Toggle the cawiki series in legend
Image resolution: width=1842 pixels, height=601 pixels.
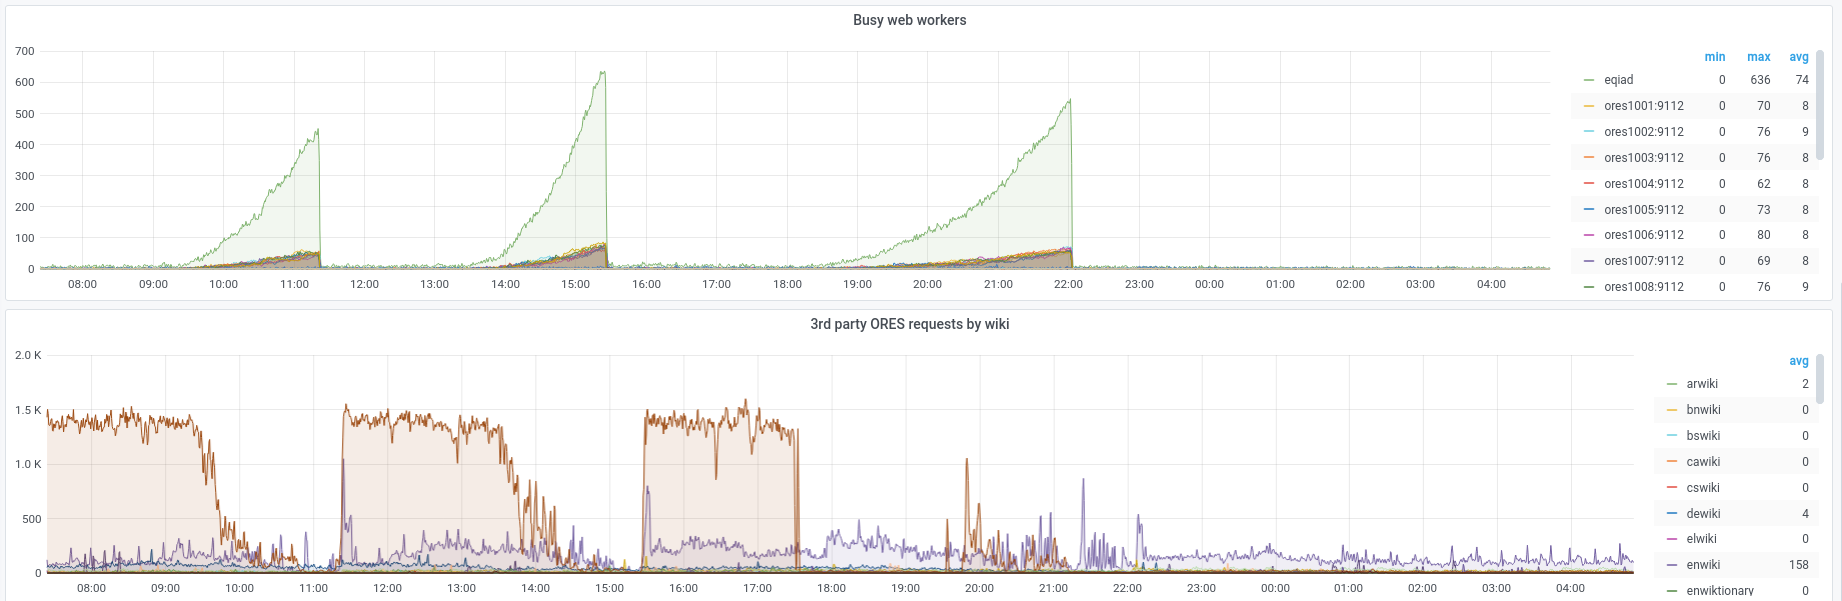pyautogui.click(x=1703, y=462)
